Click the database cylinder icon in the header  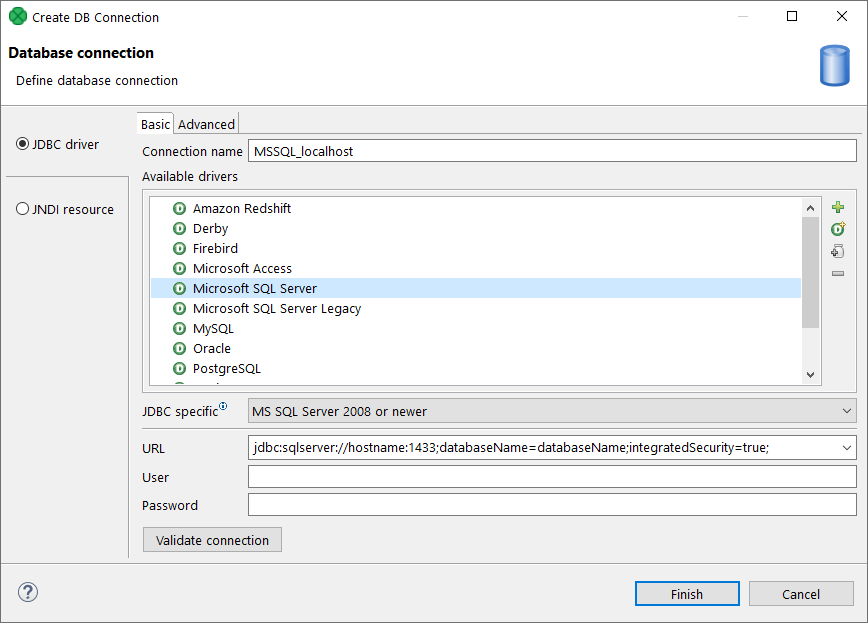[x=835, y=66]
